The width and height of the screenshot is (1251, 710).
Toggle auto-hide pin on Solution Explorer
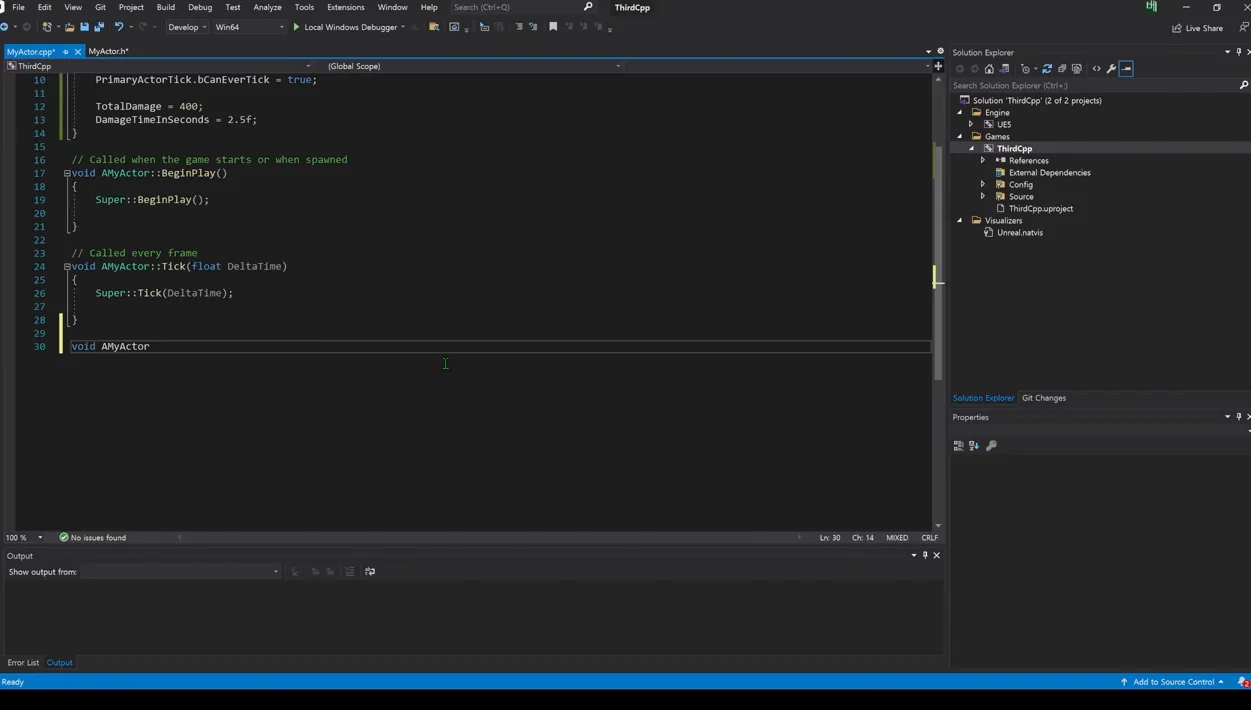click(x=1238, y=52)
